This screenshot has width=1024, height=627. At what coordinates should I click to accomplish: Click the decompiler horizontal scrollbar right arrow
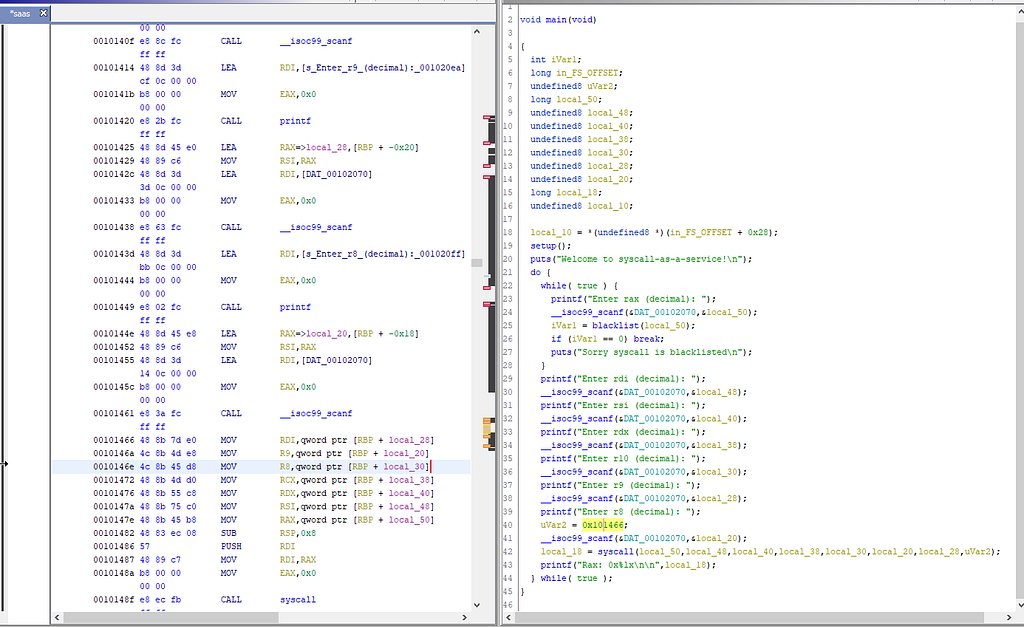click(x=1008, y=617)
